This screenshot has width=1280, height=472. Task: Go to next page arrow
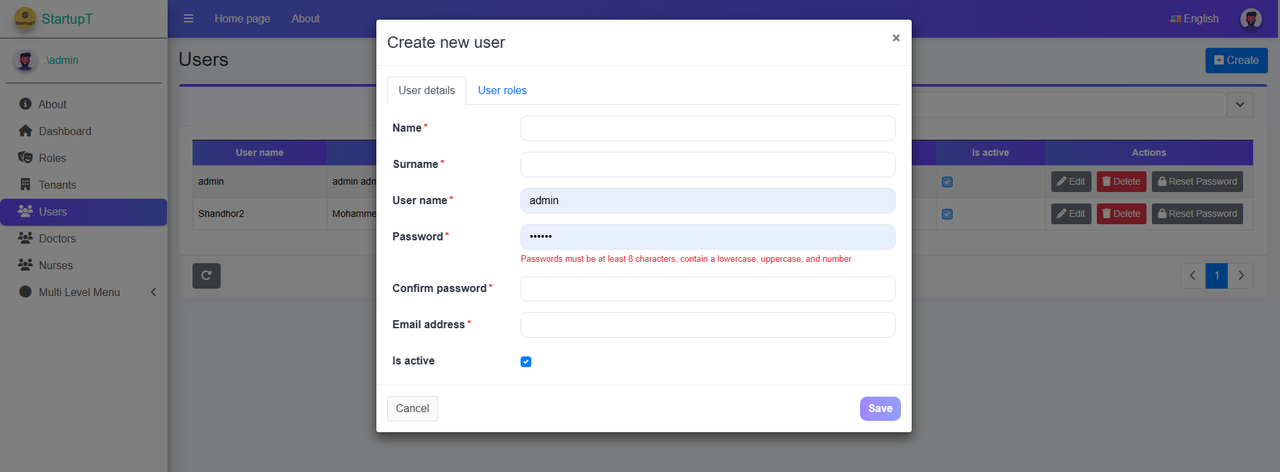tap(1241, 276)
